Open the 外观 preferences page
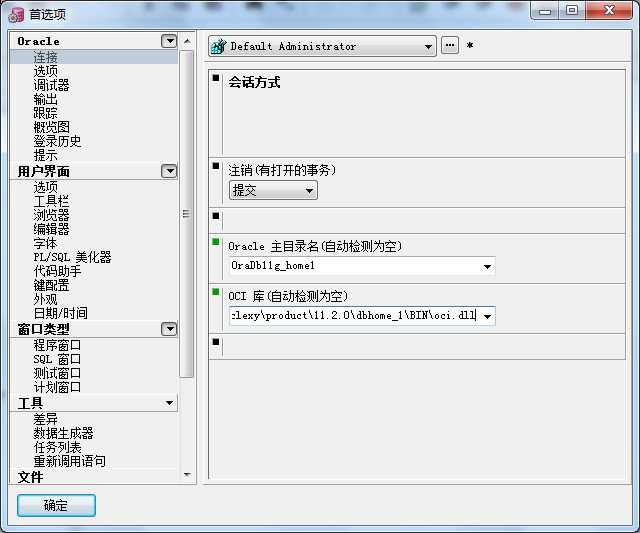Viewport: 640px width, 533px height. (x=45, y=299)
